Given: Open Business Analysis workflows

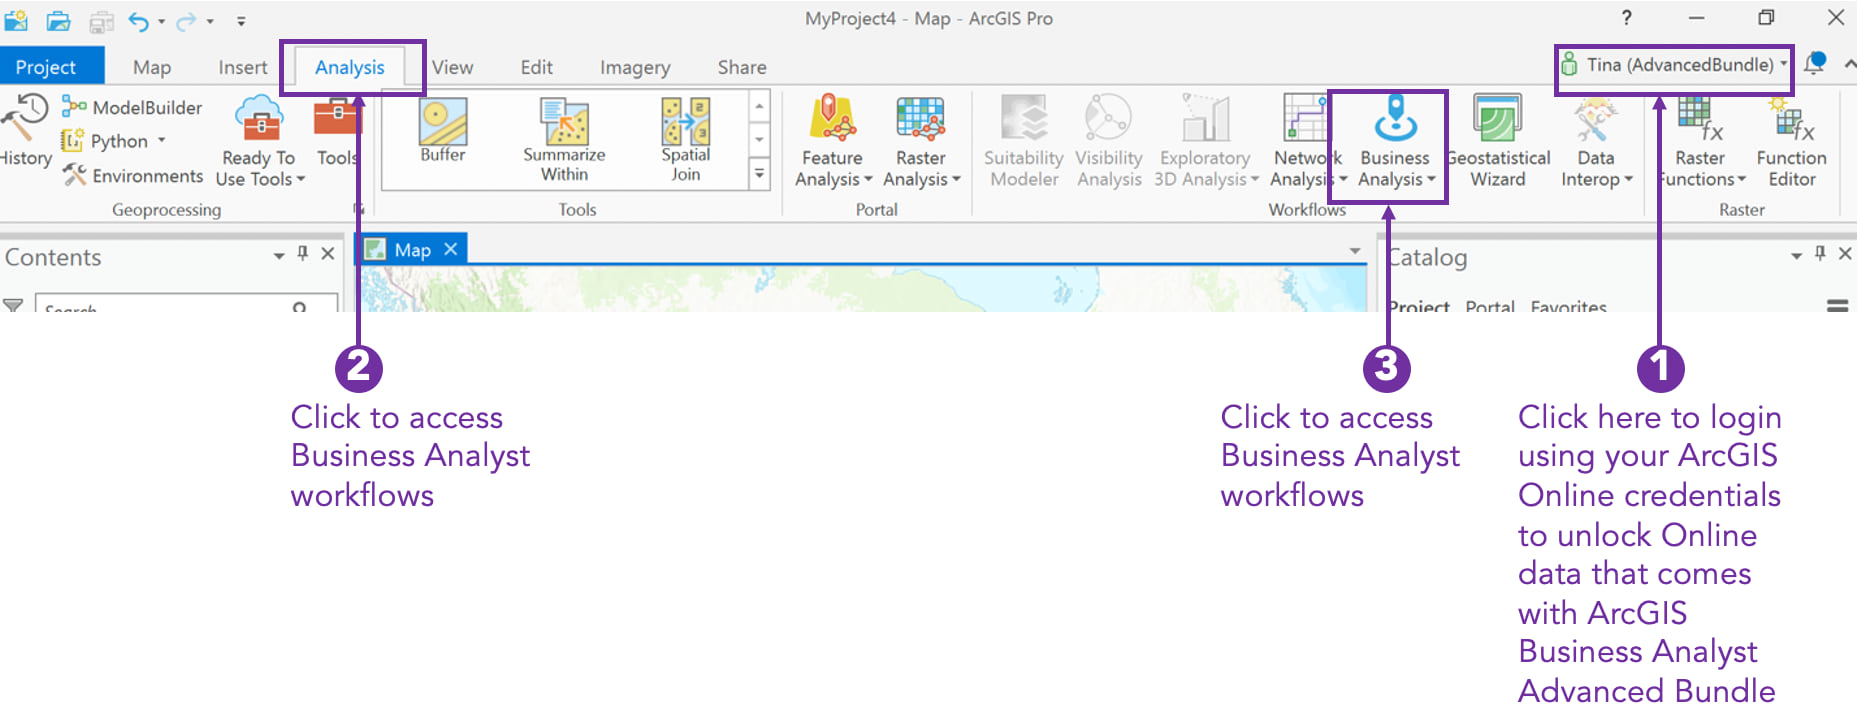Looking at the screenshot, I should pyautogui.click(x=1395, y=142).
